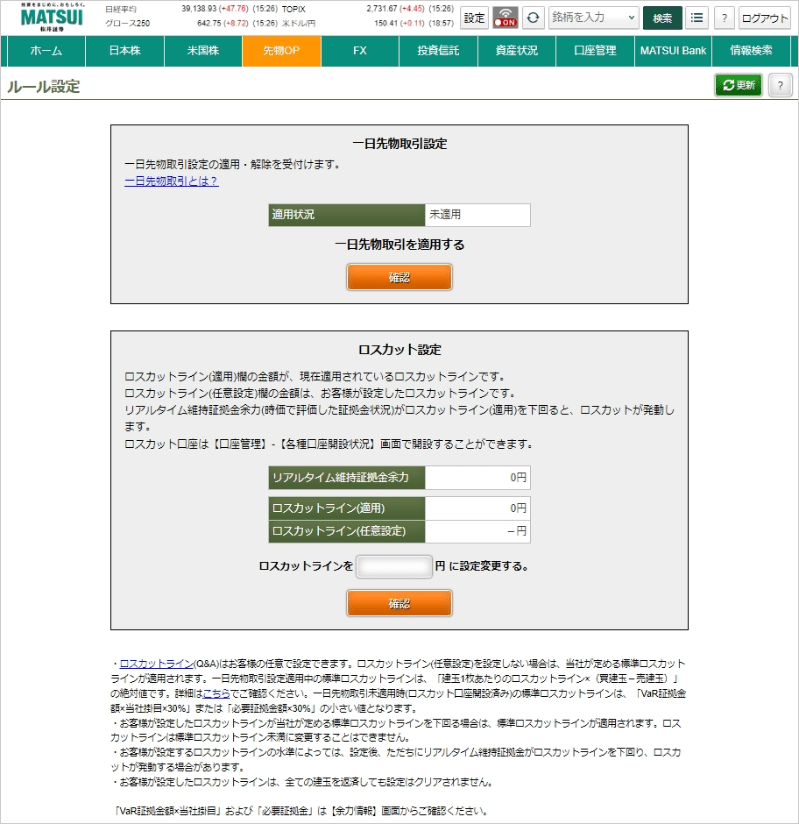Viewport: 799px width, 824px height.
Task: Click the グロース250 value 642.75
Action: 209,23
